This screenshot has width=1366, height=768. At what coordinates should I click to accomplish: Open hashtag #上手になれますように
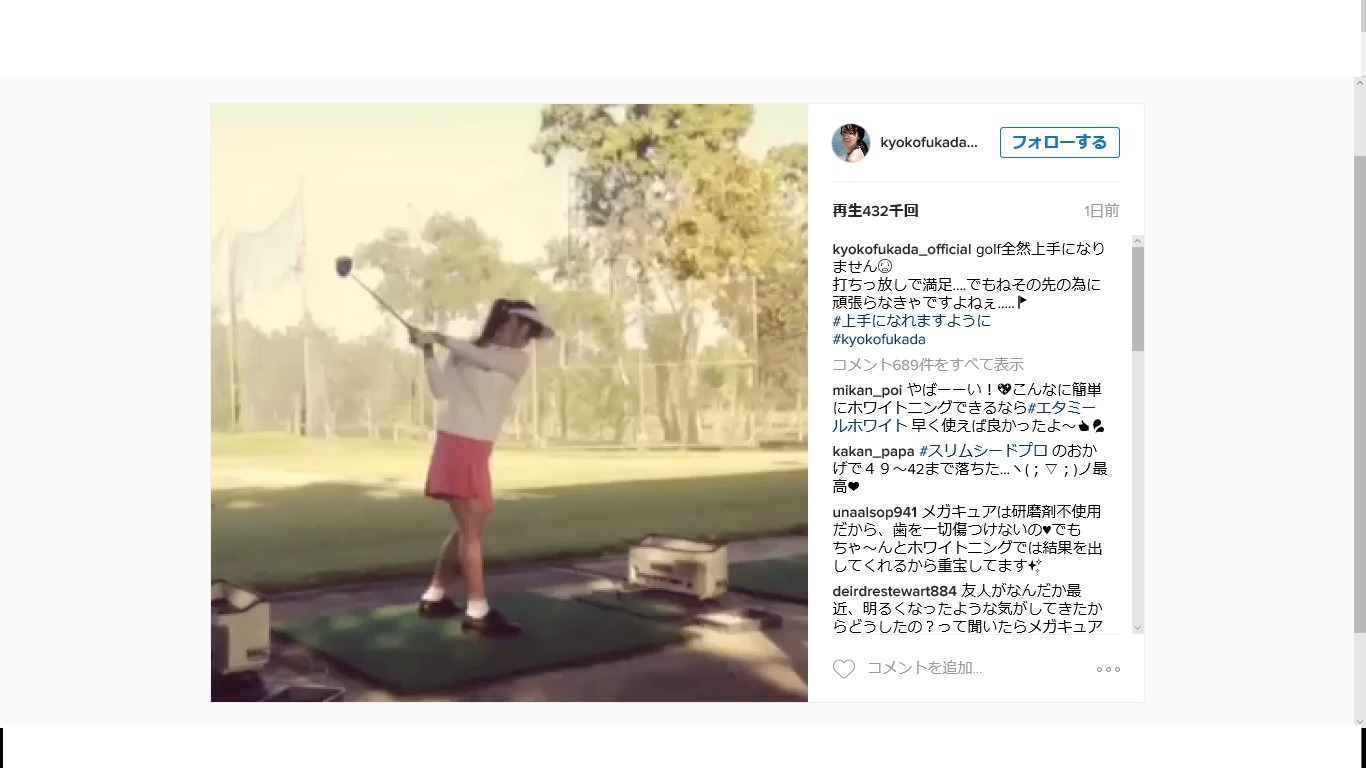912,321
